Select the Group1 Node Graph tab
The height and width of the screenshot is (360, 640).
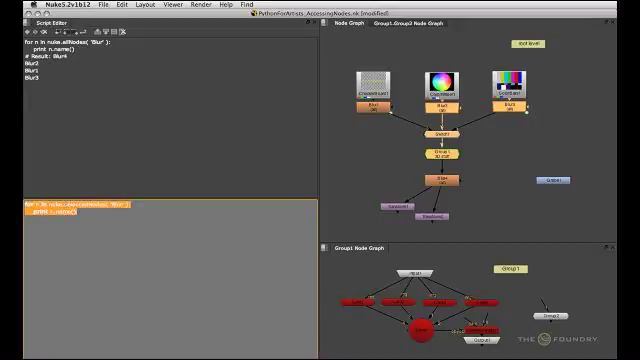click(359, 248)
